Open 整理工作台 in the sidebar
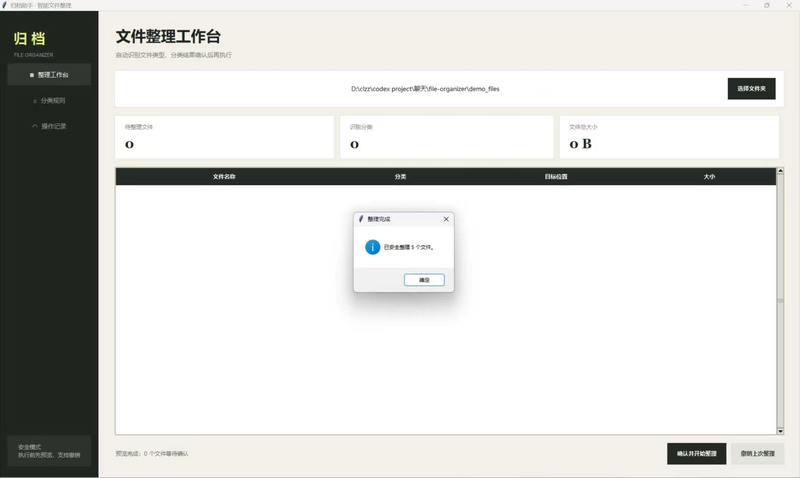Image resolution: width=800 pixels, height=478 pixels. (x=49, y=74)
